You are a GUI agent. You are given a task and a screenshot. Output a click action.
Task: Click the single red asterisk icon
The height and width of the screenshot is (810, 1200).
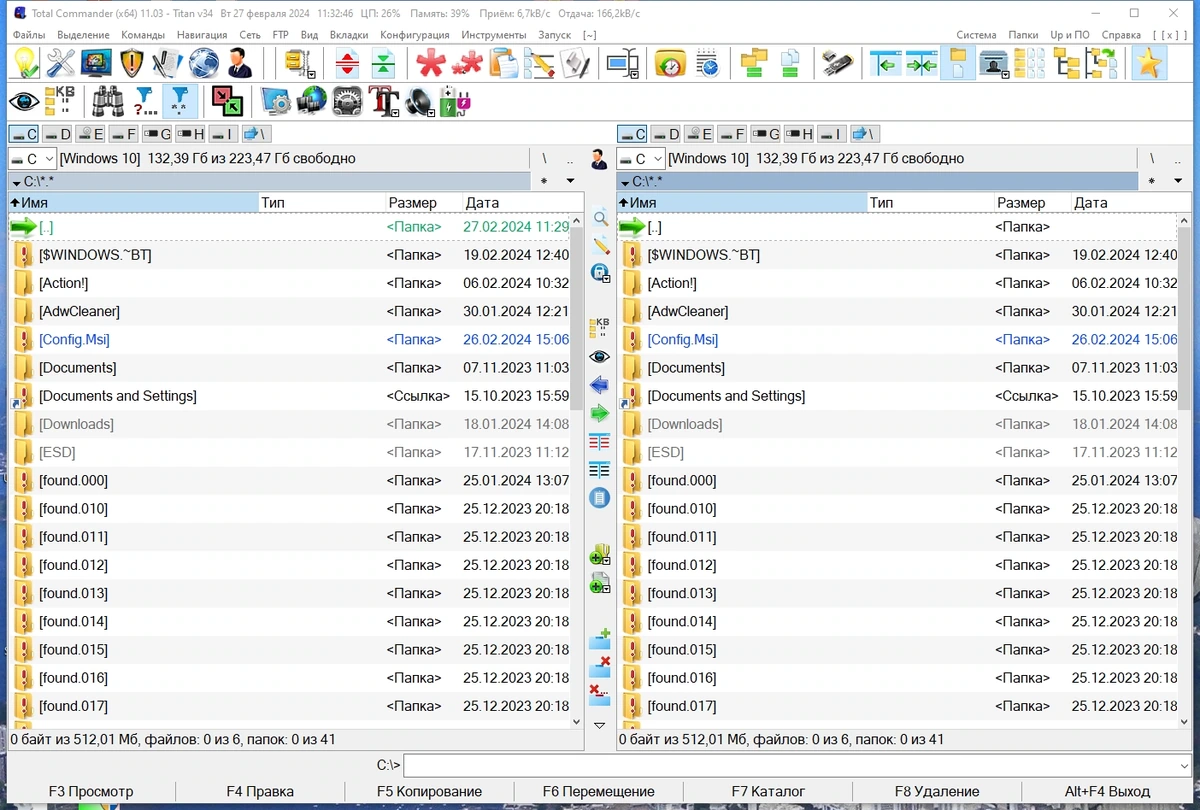pyautogui.click(x=431, y=63)
